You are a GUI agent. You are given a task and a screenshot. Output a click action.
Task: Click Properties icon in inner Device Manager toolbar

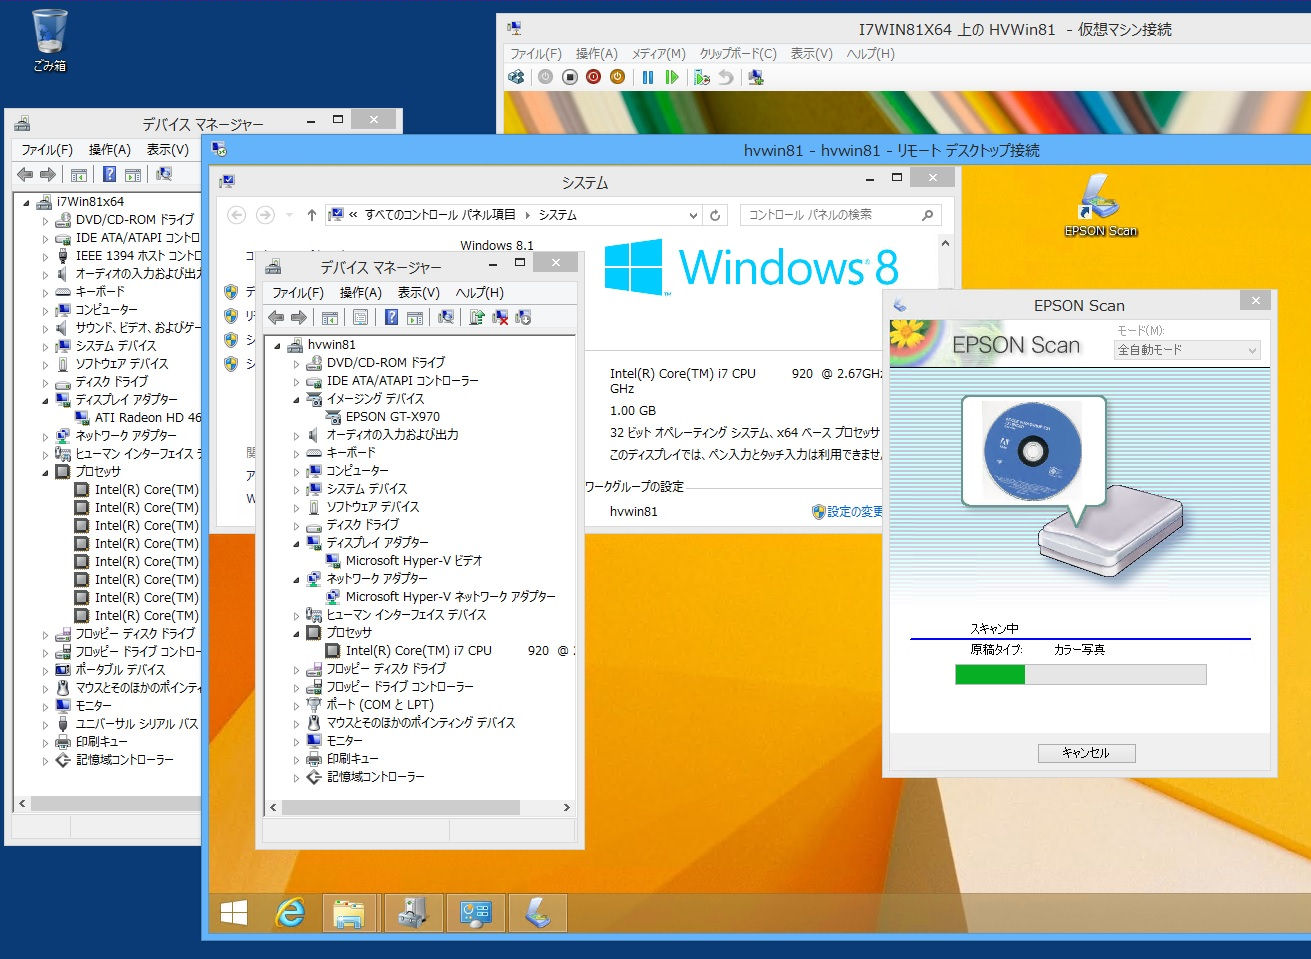[x=360, y=317]
